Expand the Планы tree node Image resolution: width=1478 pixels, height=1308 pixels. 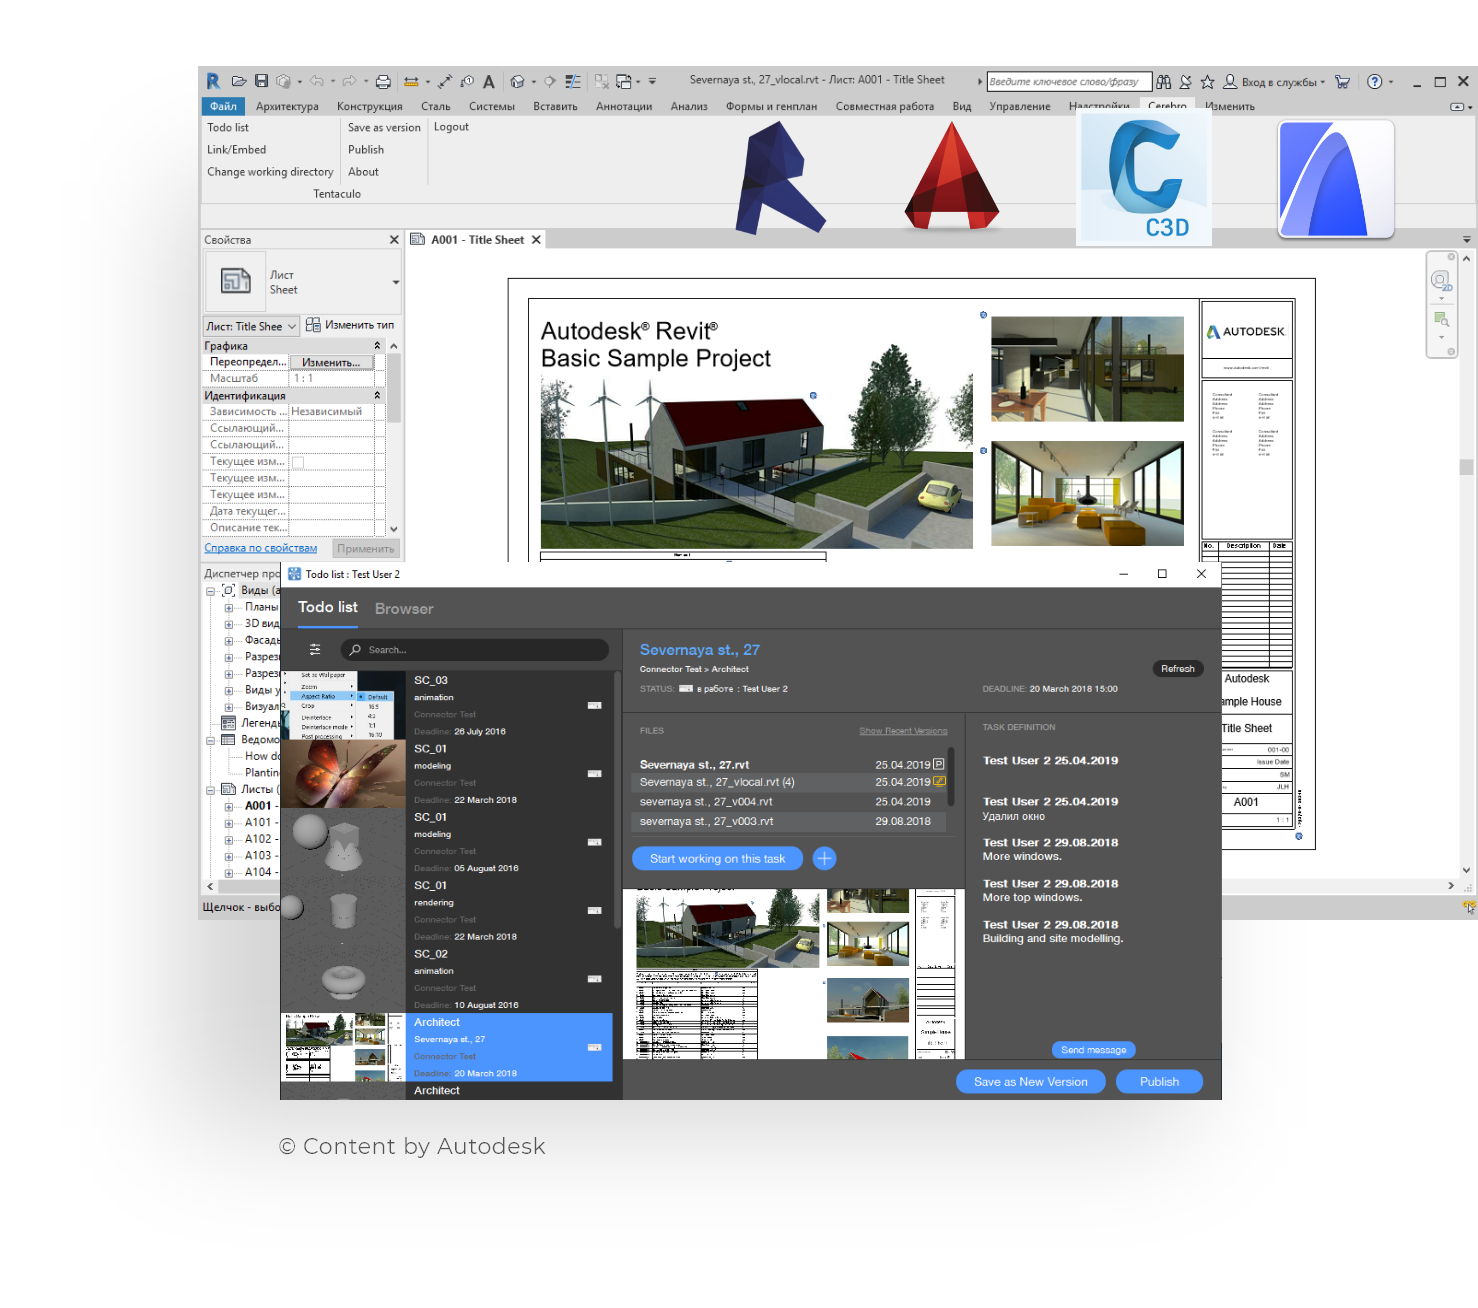coord(229,608)
